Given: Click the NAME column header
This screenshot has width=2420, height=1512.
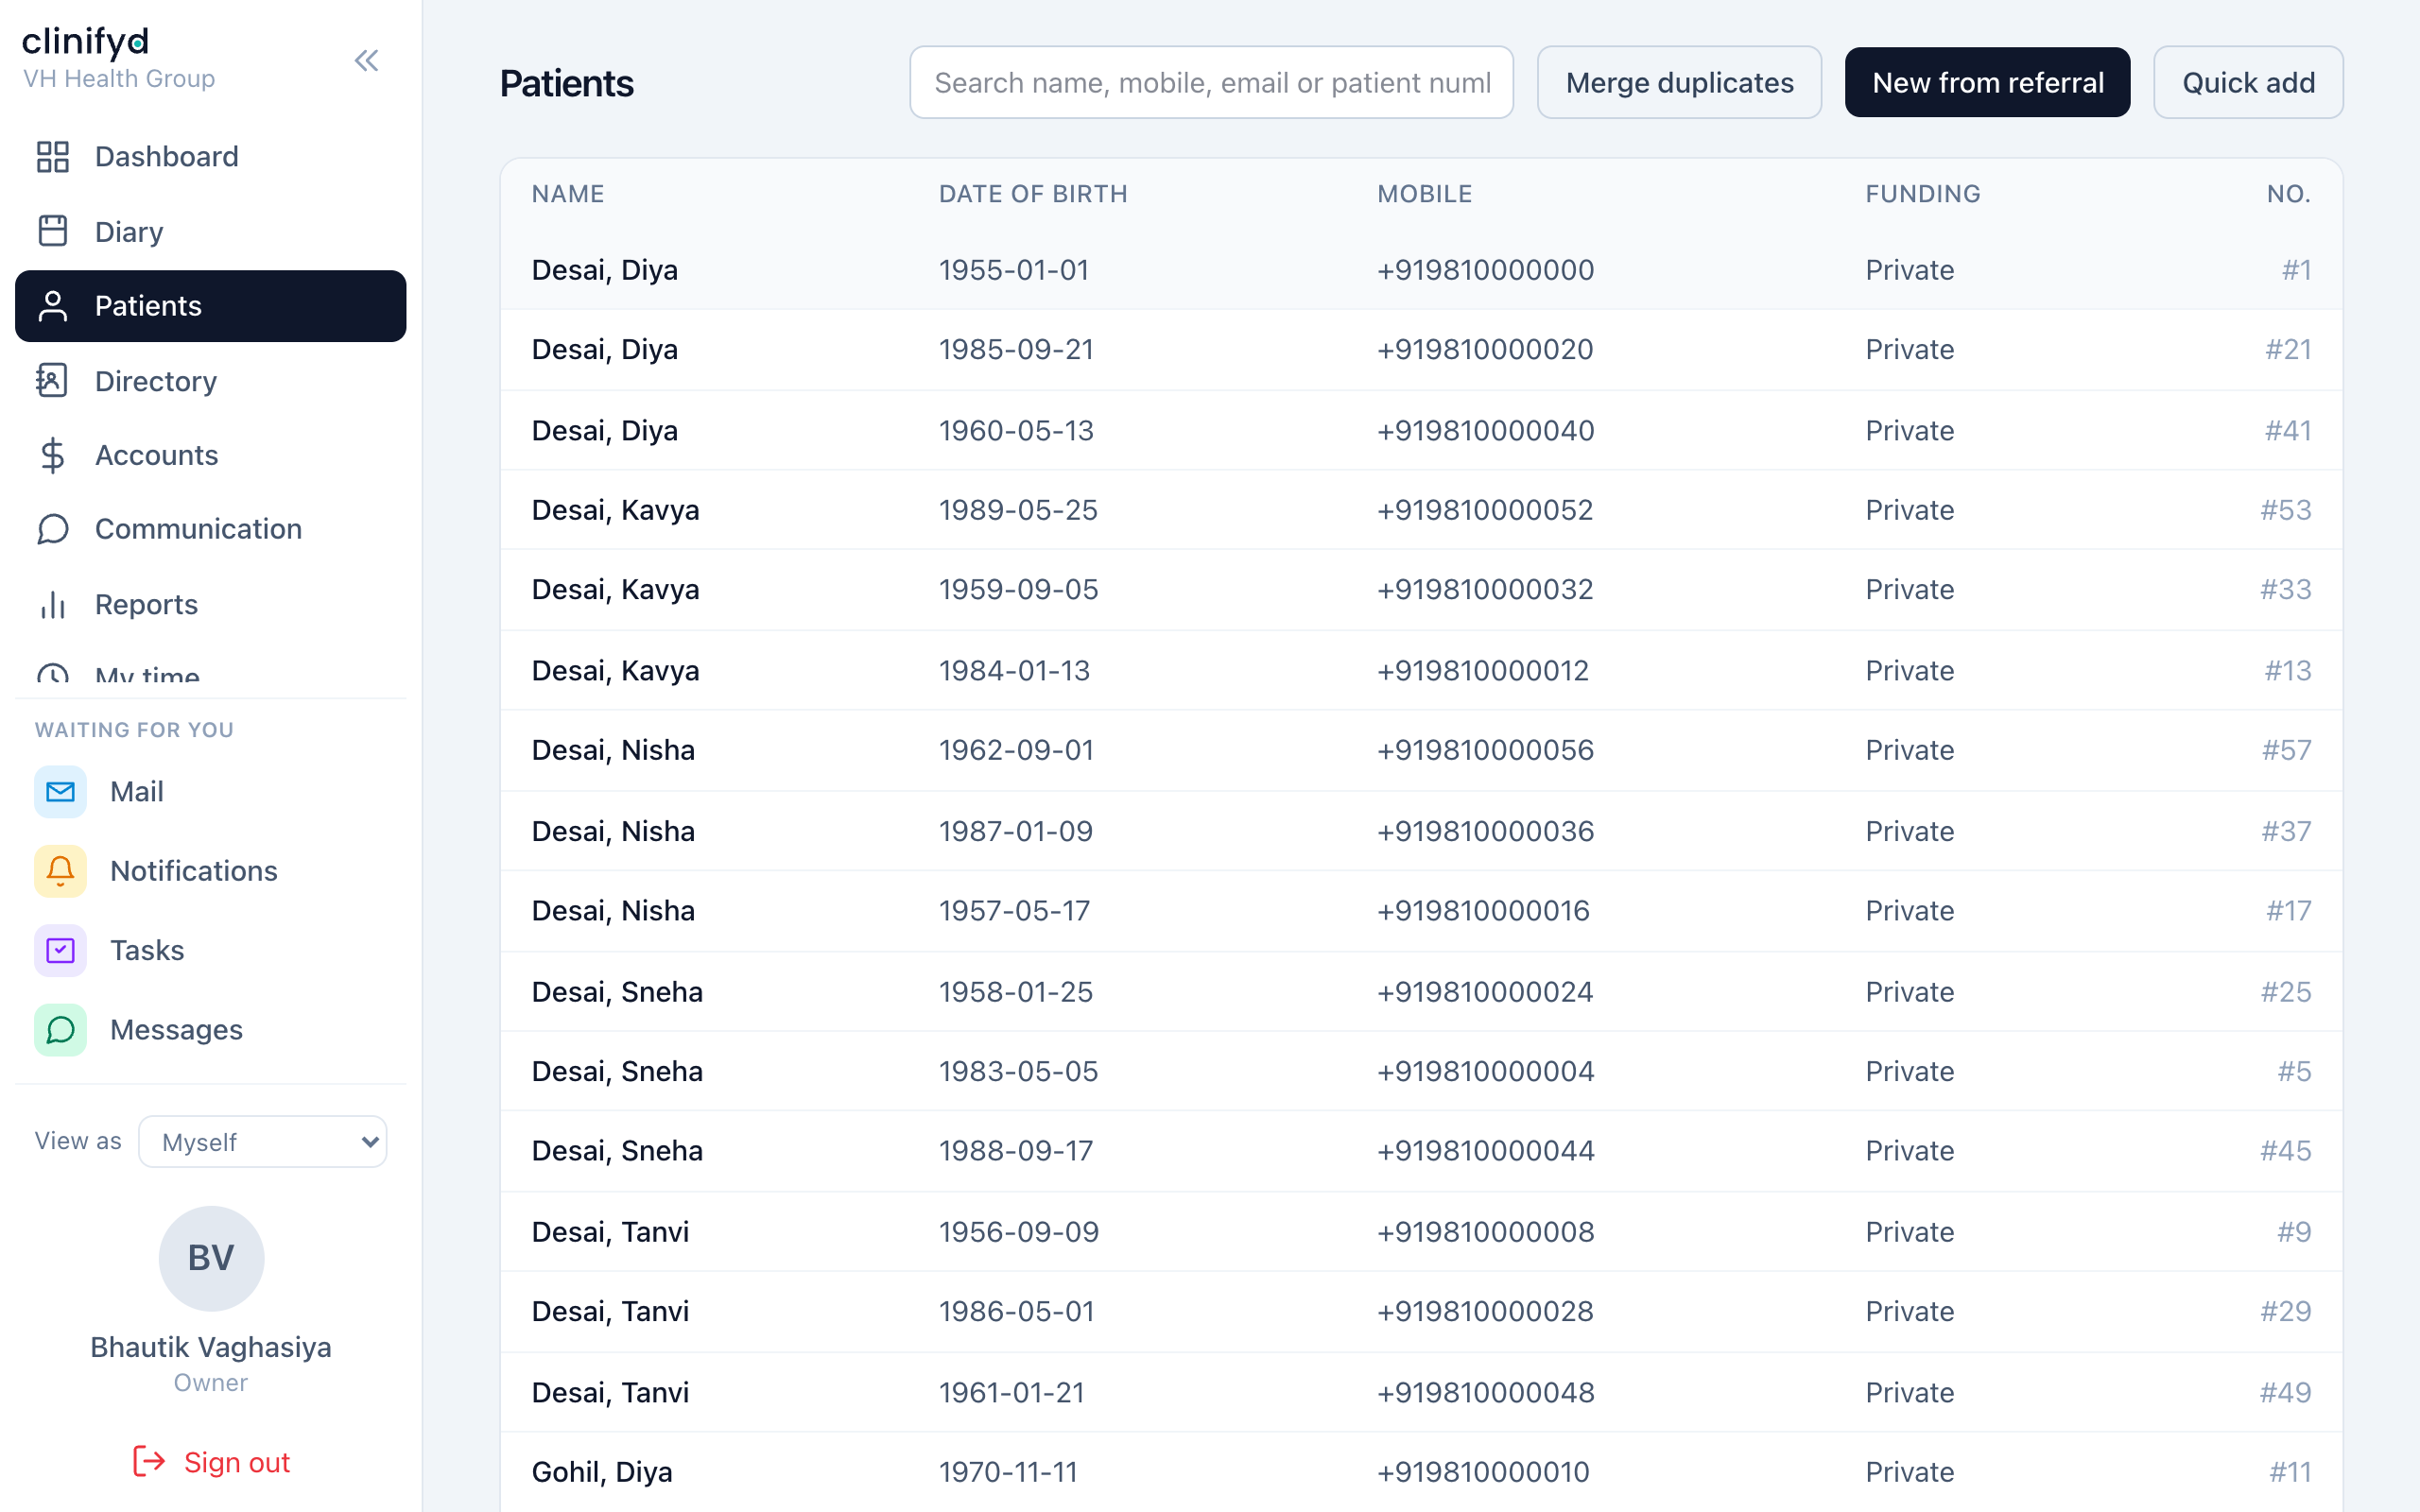Looking at the screenshot, I should click(x=568, y=194).
